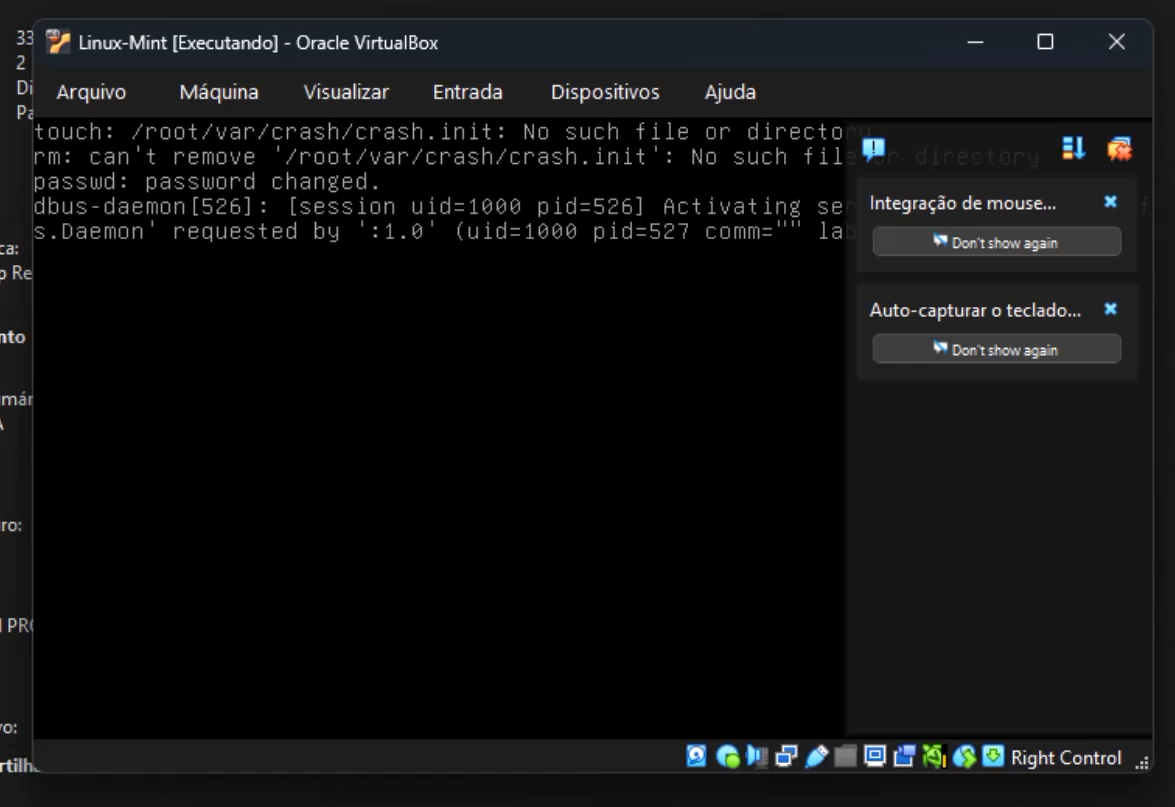The image size is (1175, 807).
Task: Click the hard disk activity status icon
Action: (696, 756)
